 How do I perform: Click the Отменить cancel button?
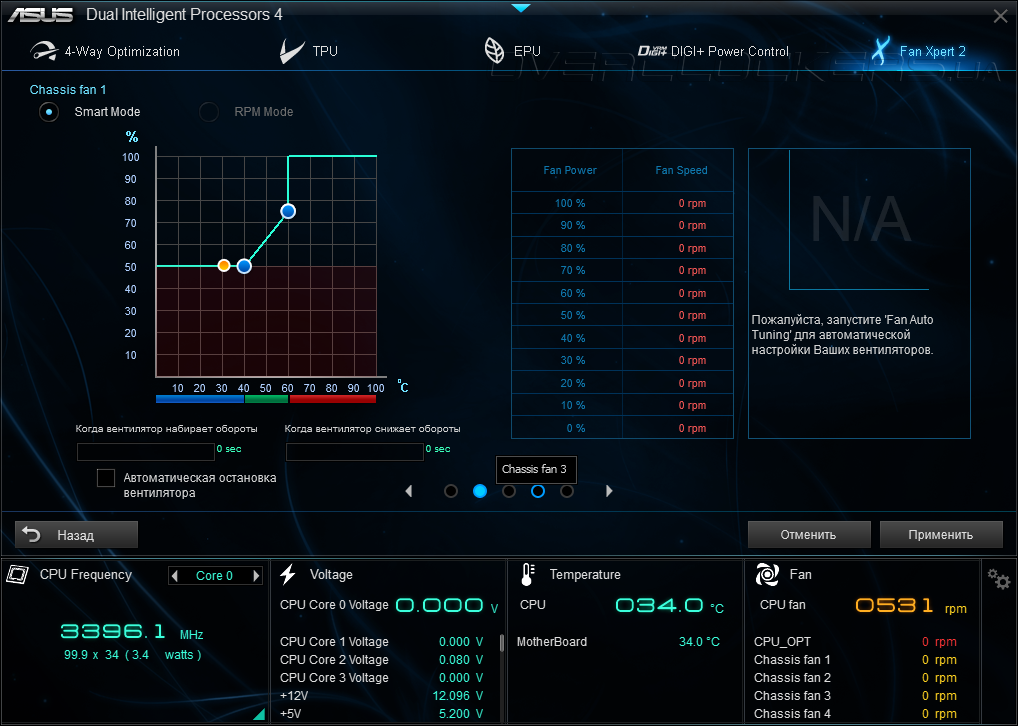[809, 534]
